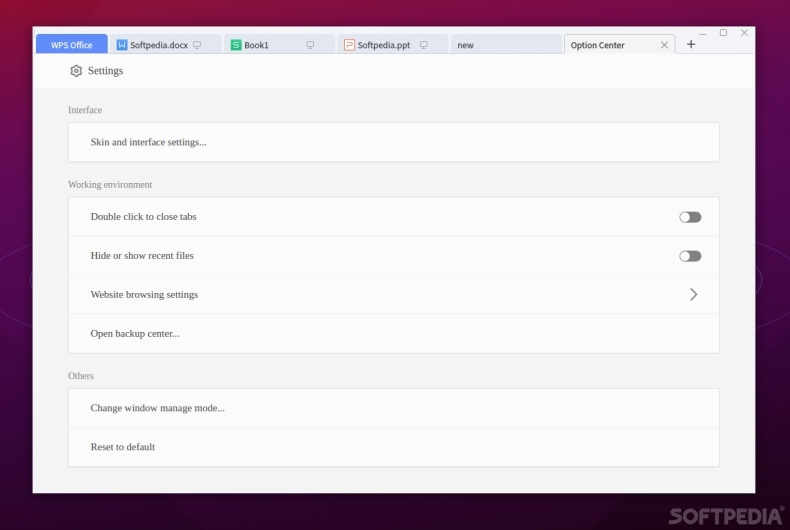Click the Spreadsheet icon on Book1 tab
This screenshot has width=790, height=530.
pos(236,45)
